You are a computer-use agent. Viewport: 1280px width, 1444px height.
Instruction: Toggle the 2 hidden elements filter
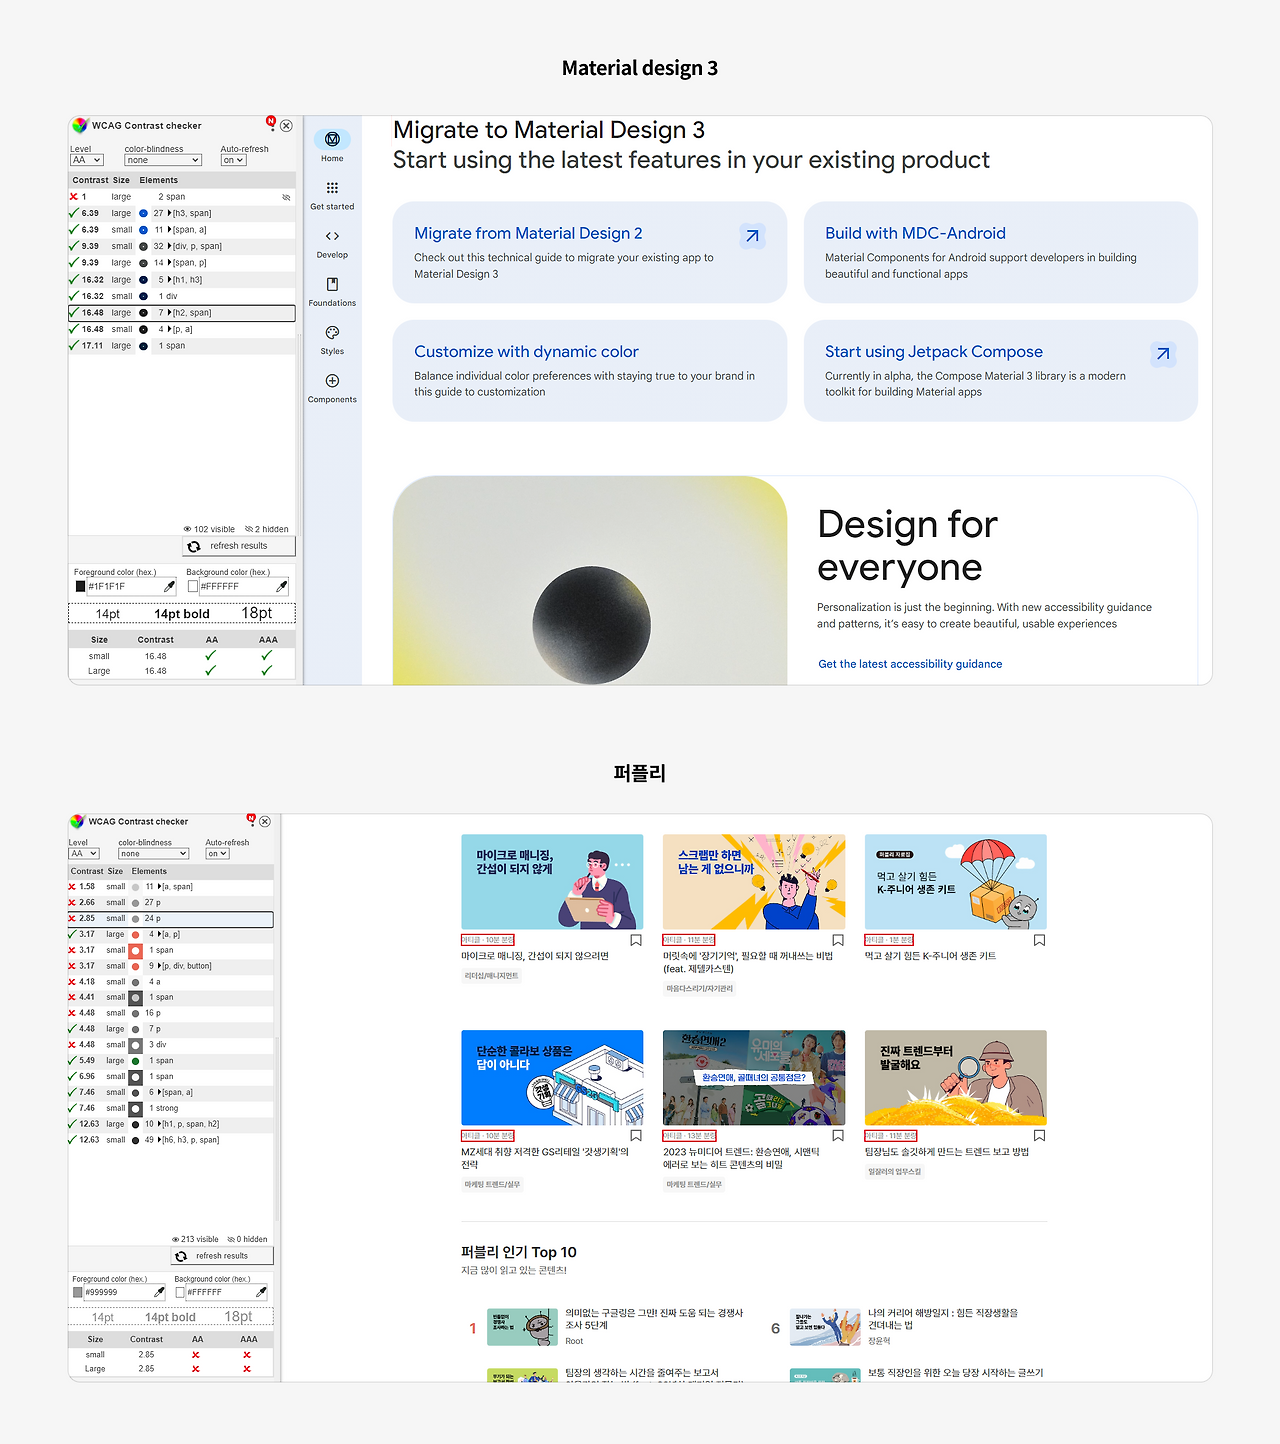tap(267, 529)
